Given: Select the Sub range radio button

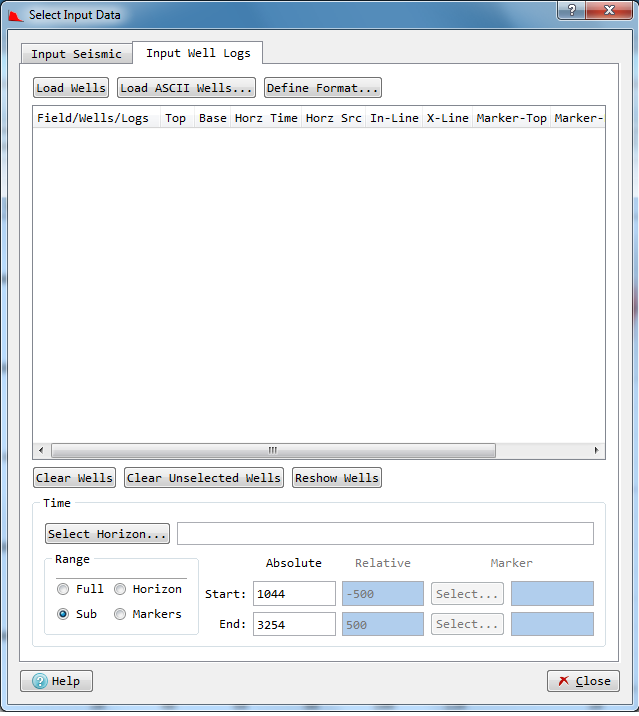Looking at the screenshot, I should pyautogui.click(x=63, y=614).
